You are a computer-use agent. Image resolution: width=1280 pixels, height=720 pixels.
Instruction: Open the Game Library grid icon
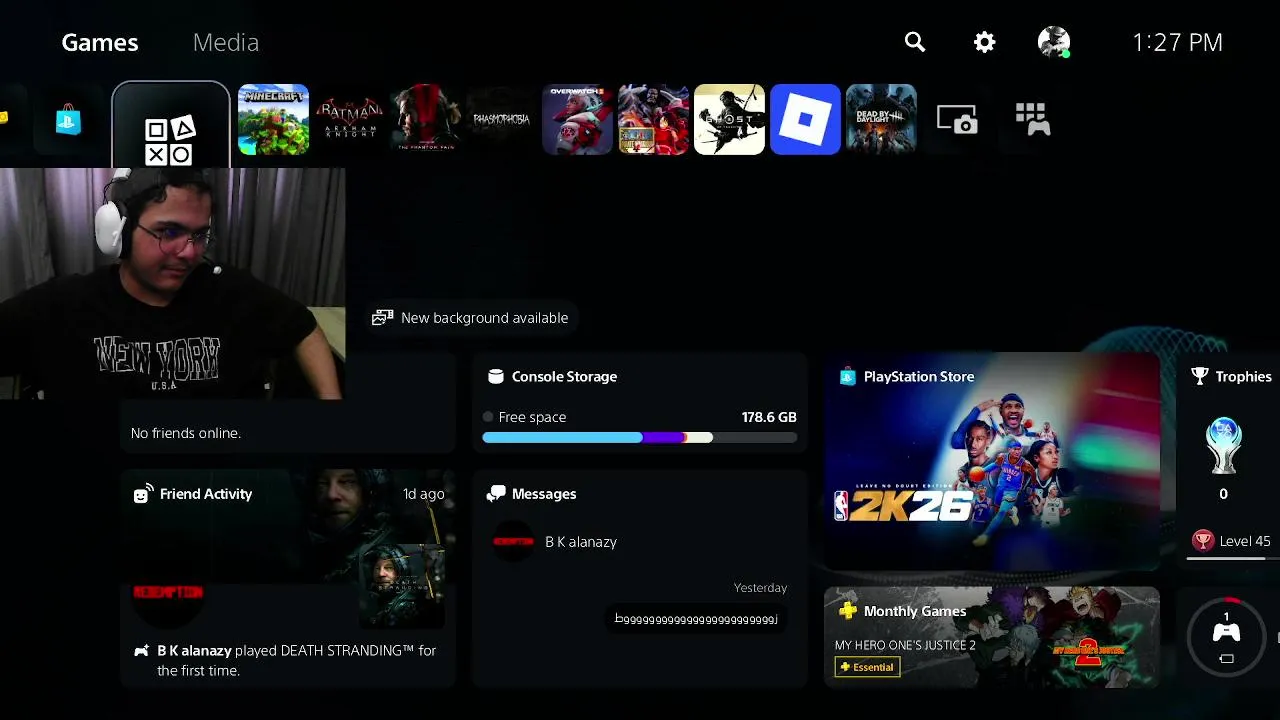click(x=1033, y=119)
